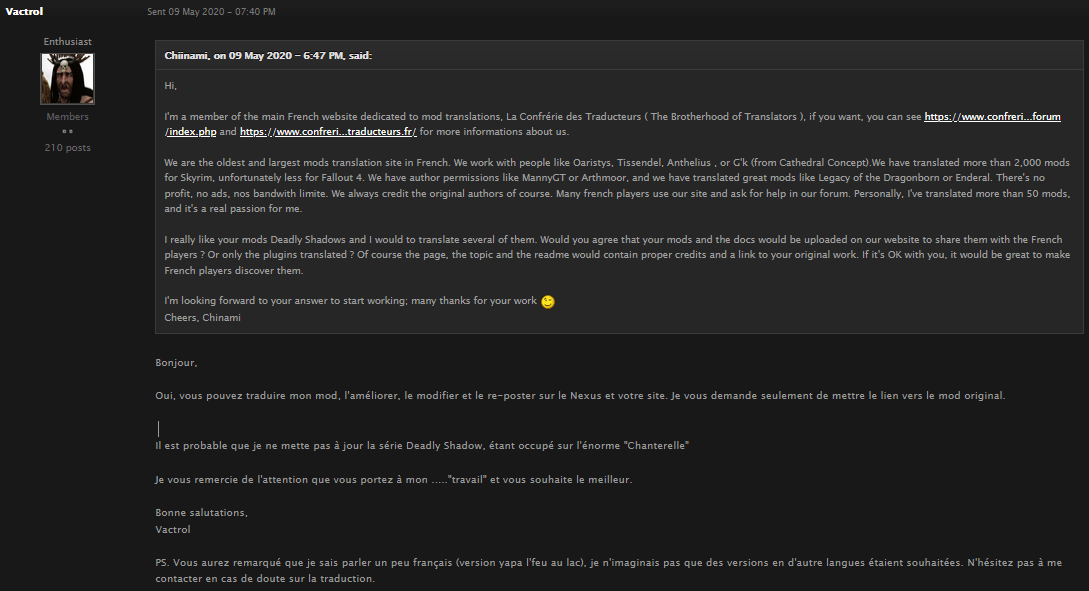The height and width of the screenshot is (591, 1089).
Task: Click the member pips under Members
Action: click(x=67, y=131)
